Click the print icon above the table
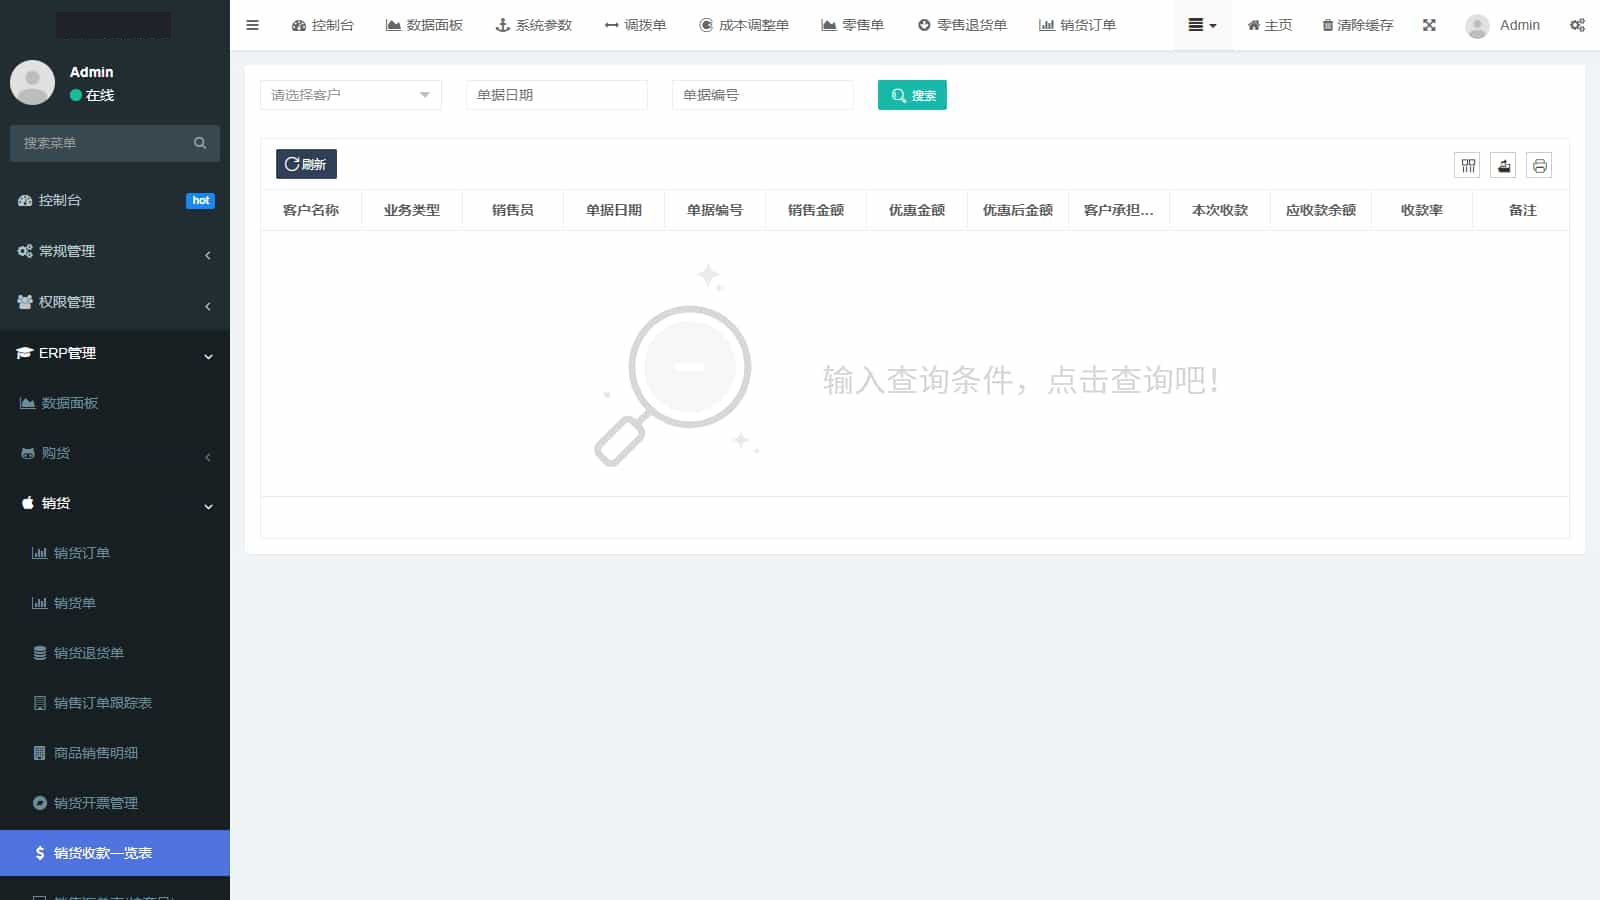Screen dimensions: 1600x900 (x=1539, y=165)
